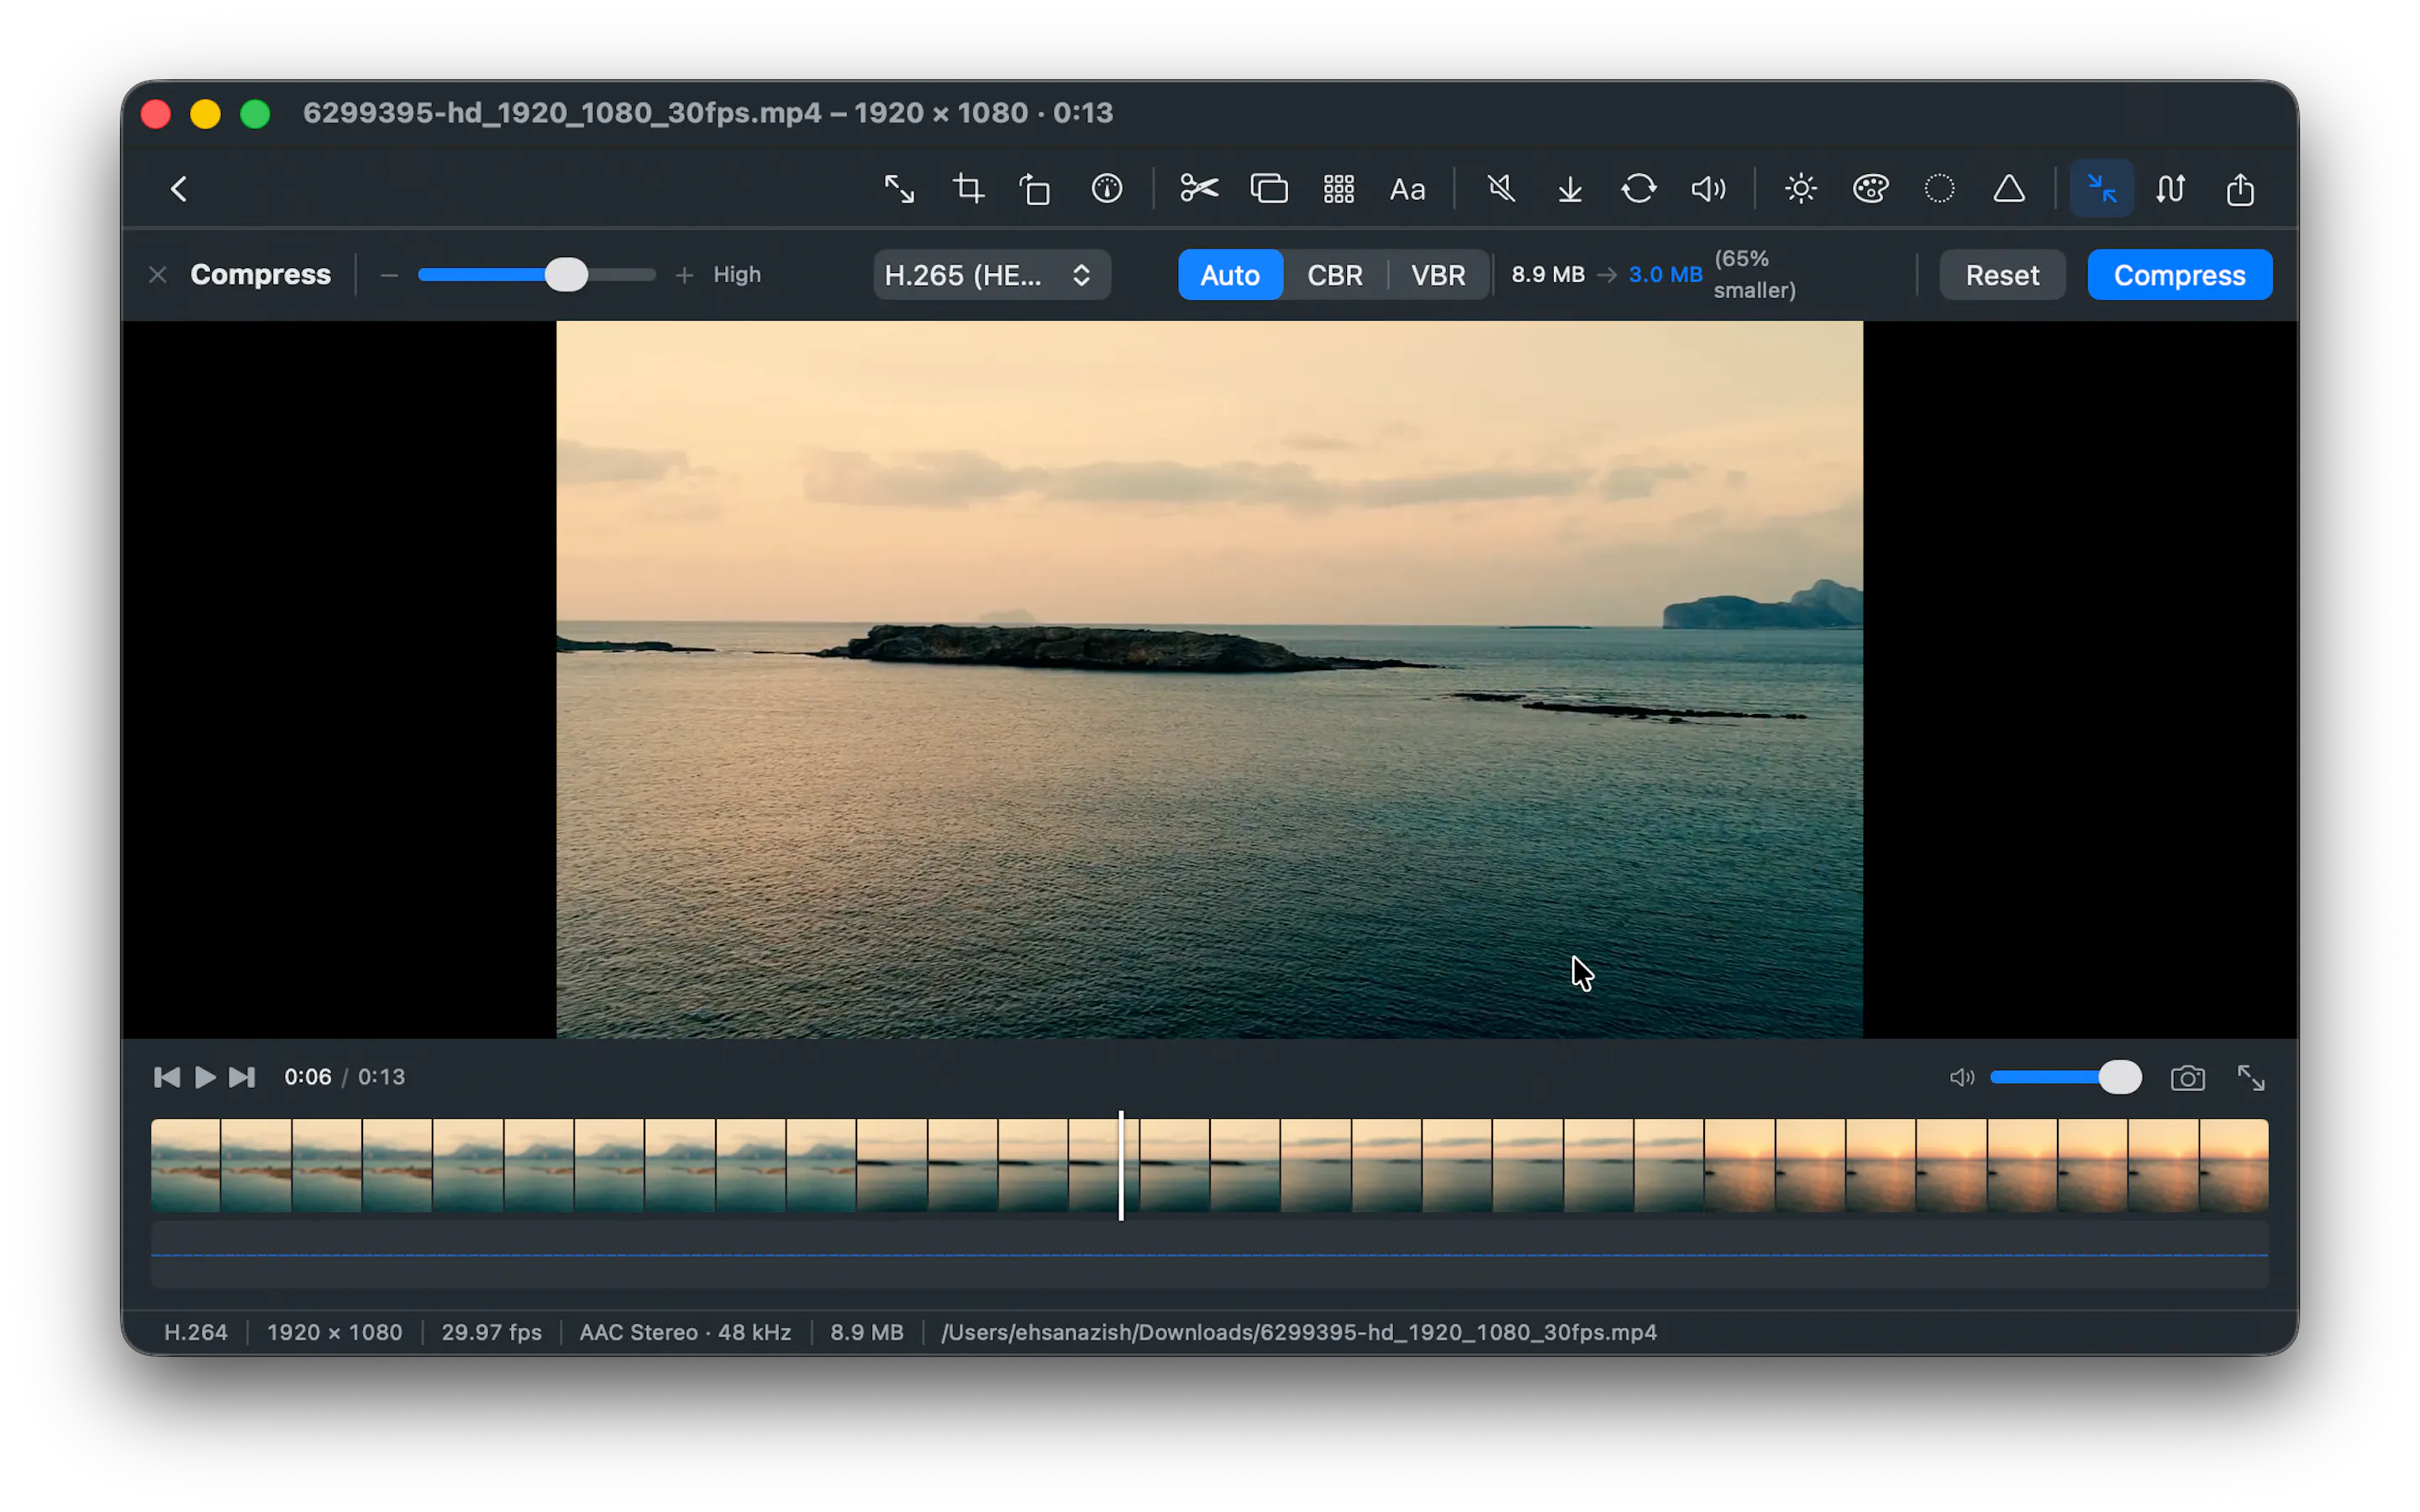Viewport: 2420px width, 1512px height.
Task: Decrease quality with the minus button
Action: (390, 275)
